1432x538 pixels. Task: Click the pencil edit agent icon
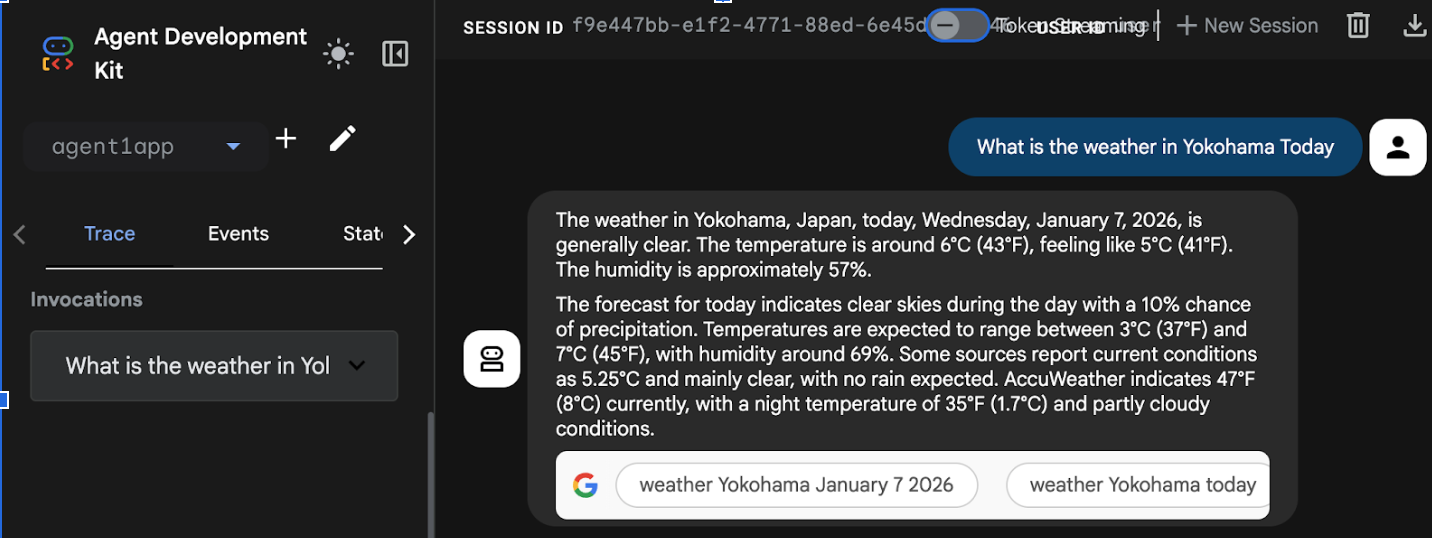point(342,139)
